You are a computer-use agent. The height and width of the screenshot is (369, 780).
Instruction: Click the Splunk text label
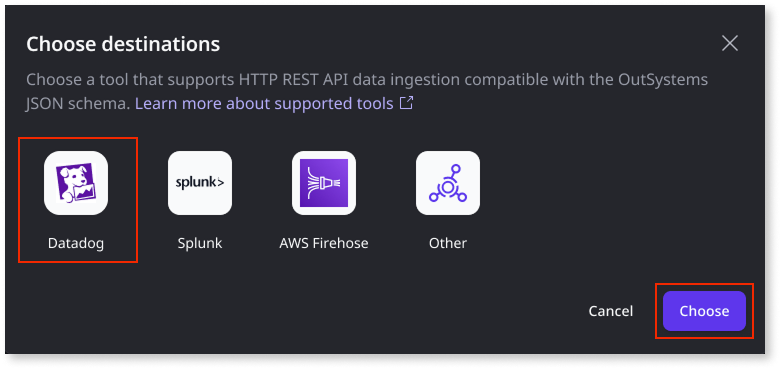(200, 243)
